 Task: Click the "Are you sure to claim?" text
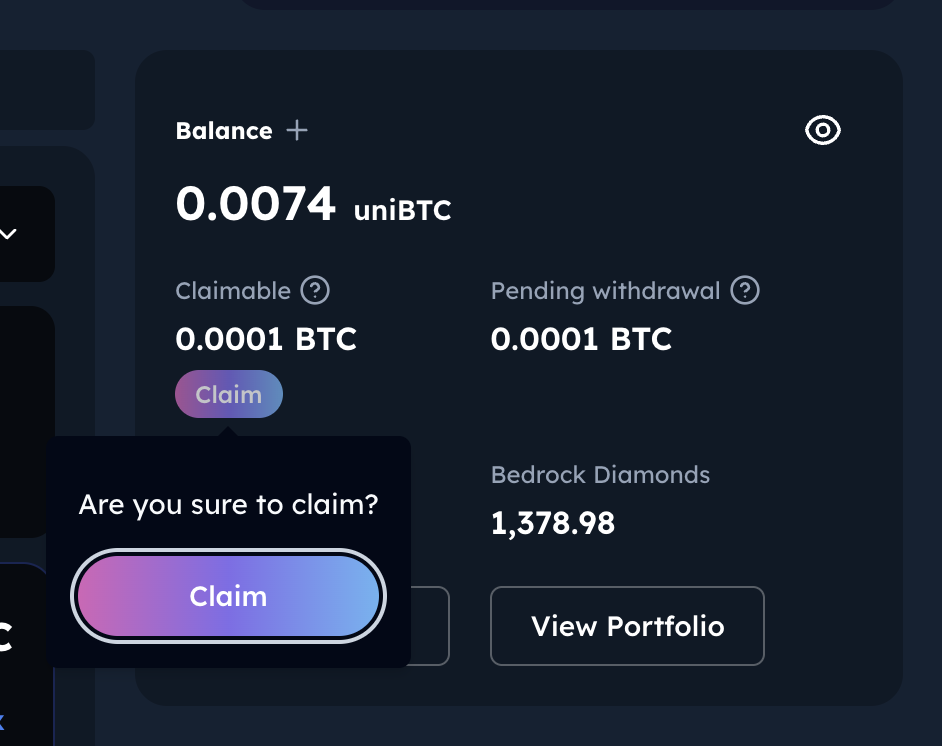tap(228, 504)
